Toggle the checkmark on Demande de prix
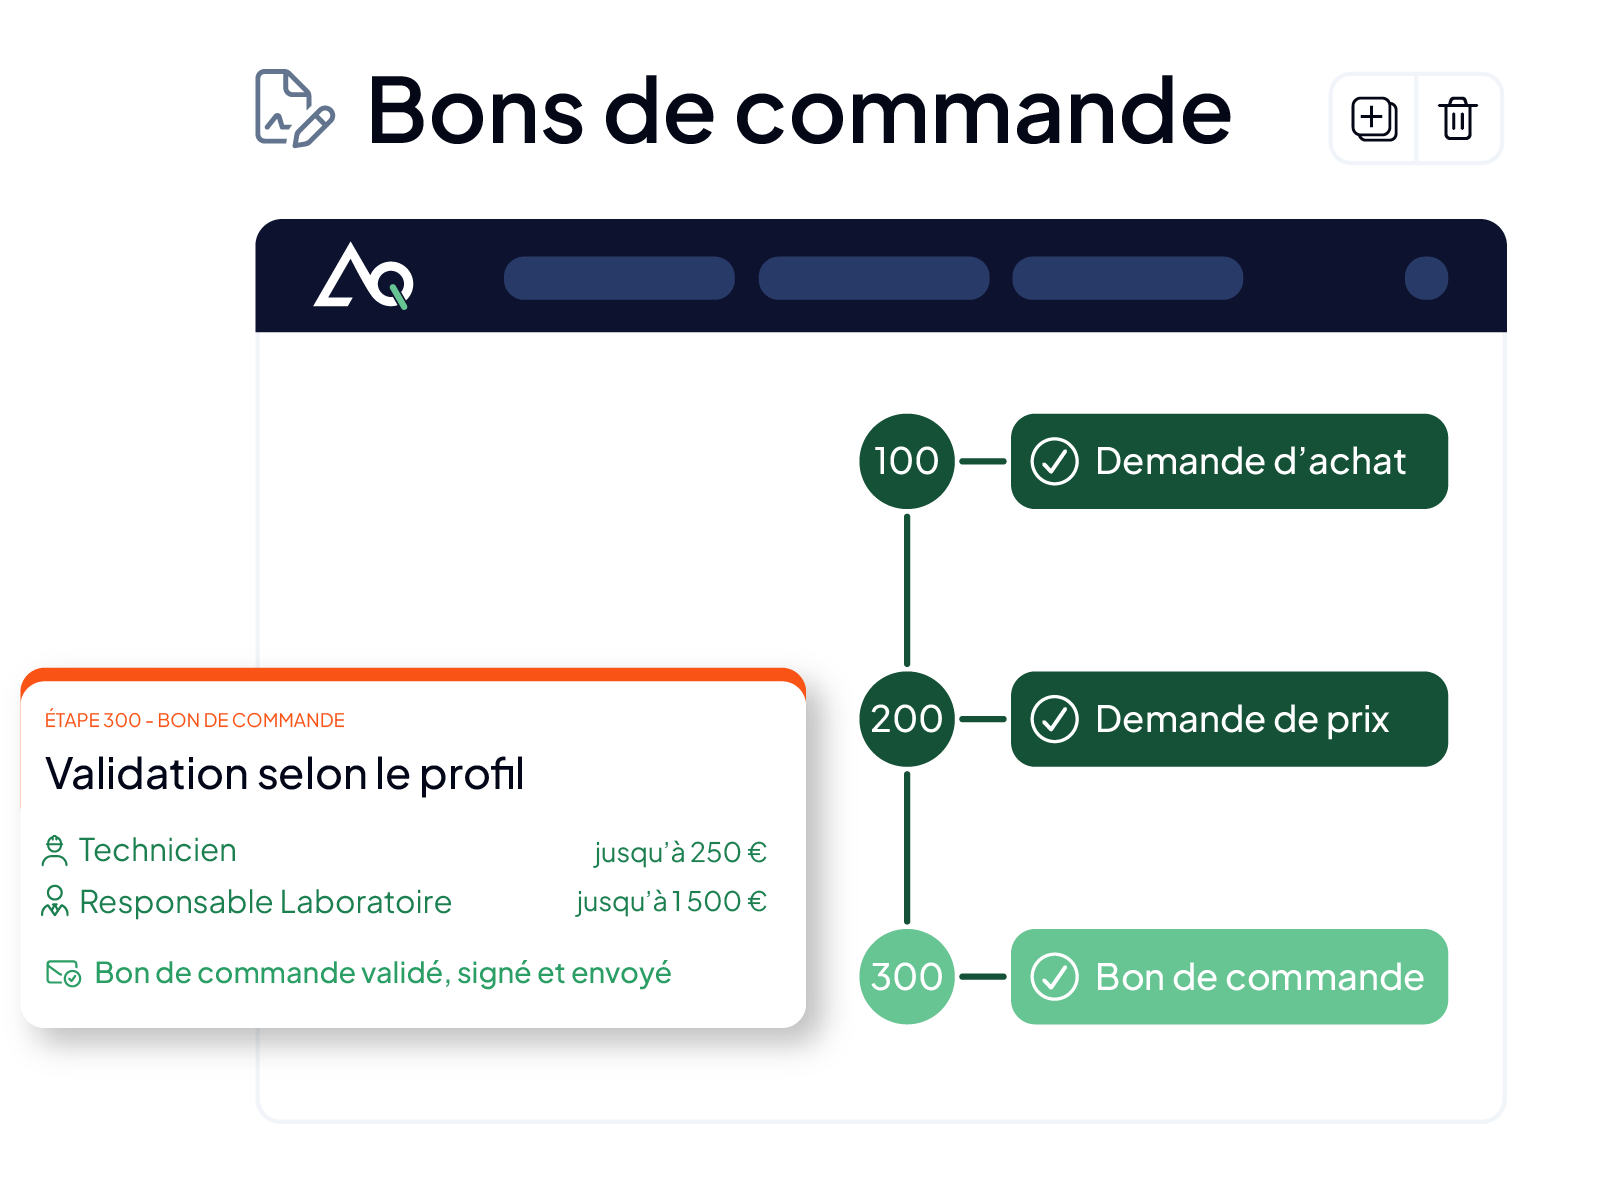This screenshot has width=1605, height=1184. point(1054,719)
